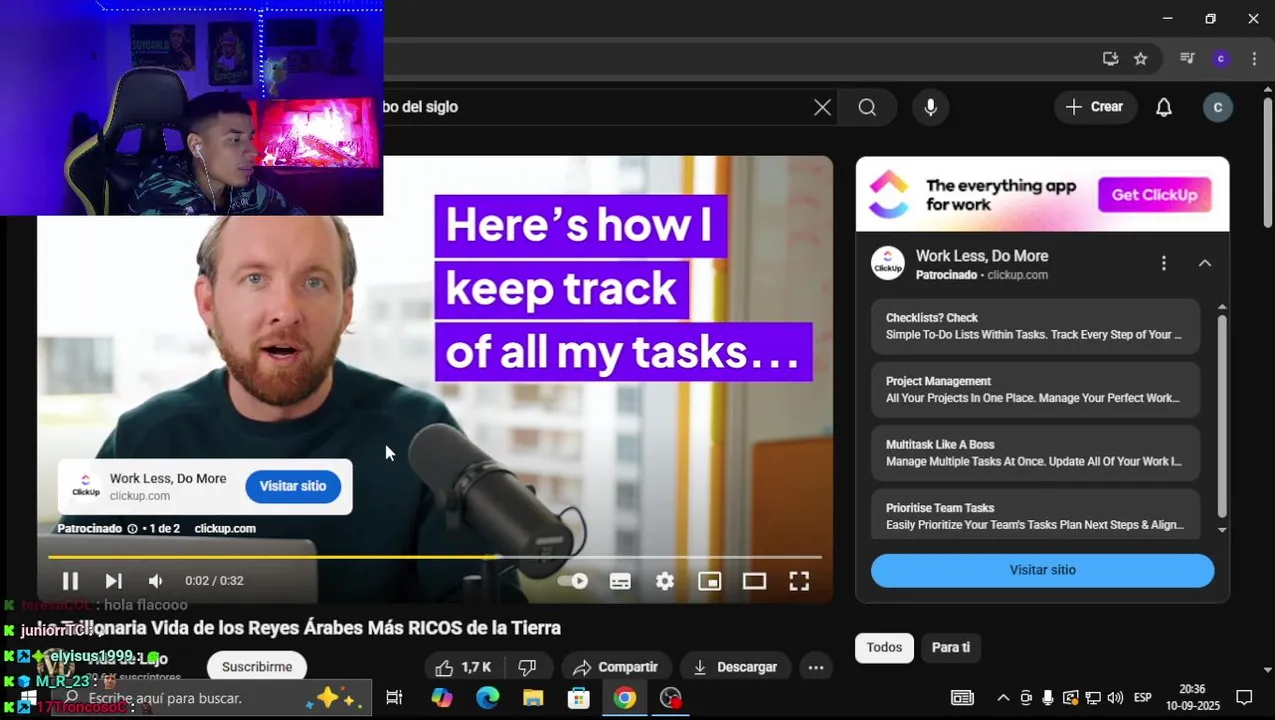The image size is (1275, 720).
Task: Select the Todos filter chip
Action: (884, 648)
